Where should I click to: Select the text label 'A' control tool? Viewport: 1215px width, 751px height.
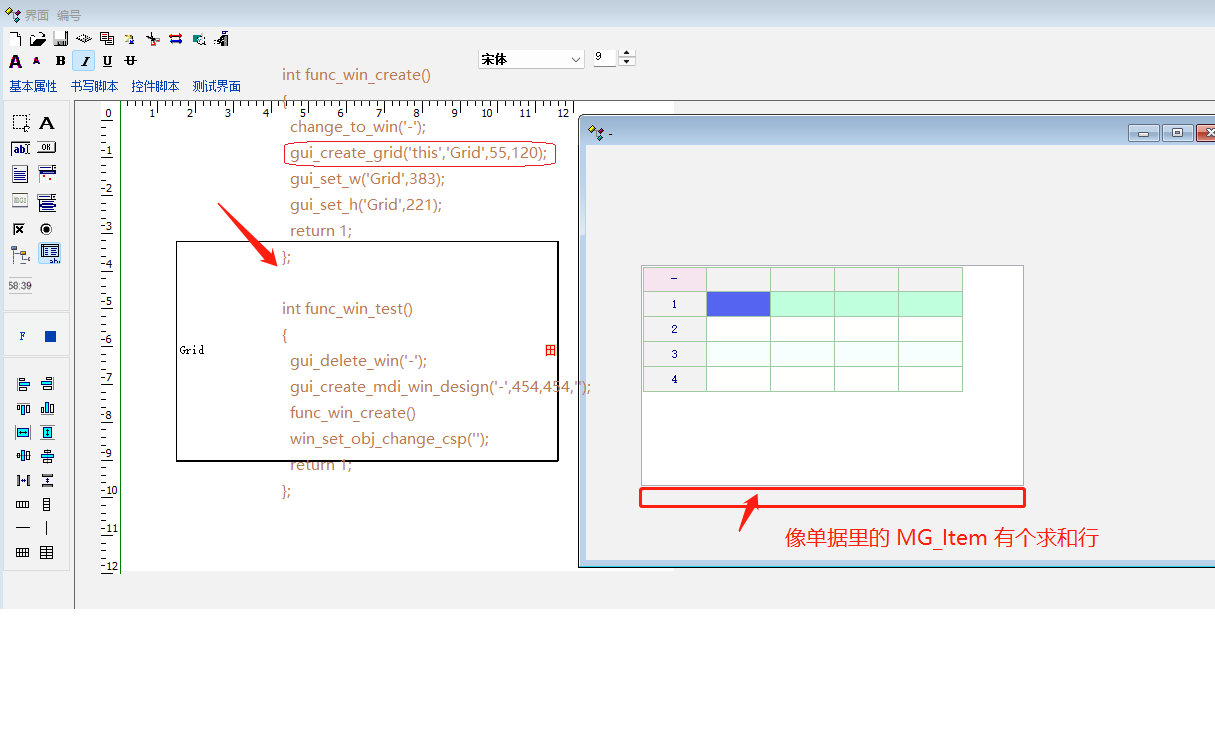(46, 123)
